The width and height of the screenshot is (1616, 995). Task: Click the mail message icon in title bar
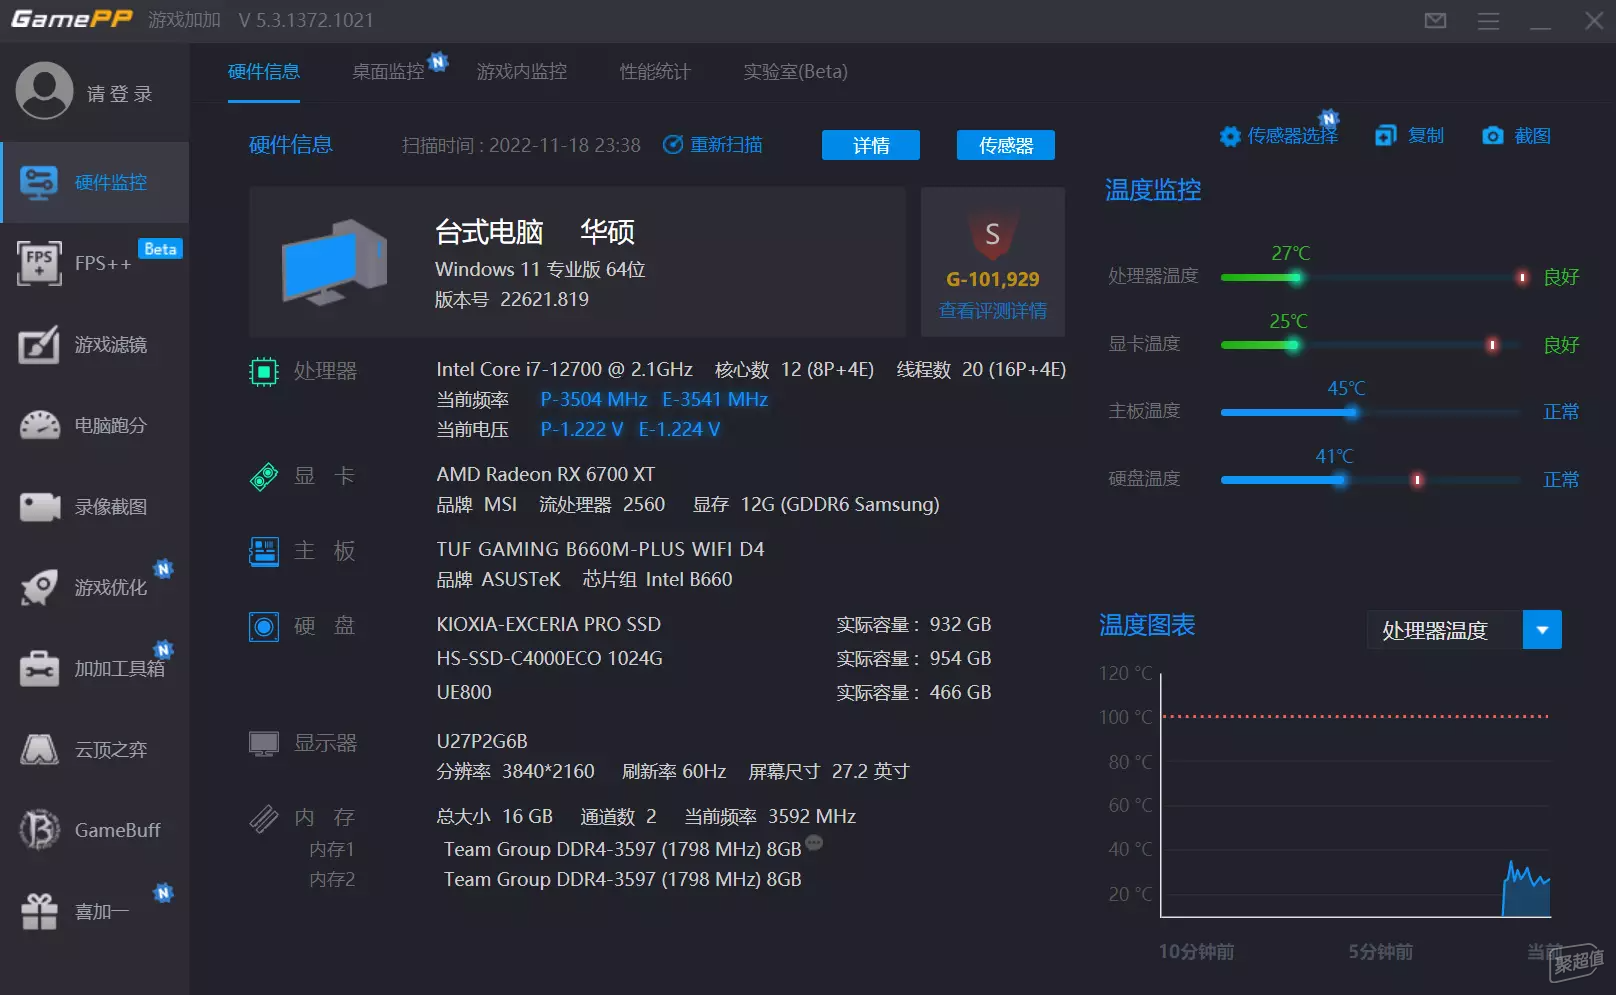[1435, 20]
